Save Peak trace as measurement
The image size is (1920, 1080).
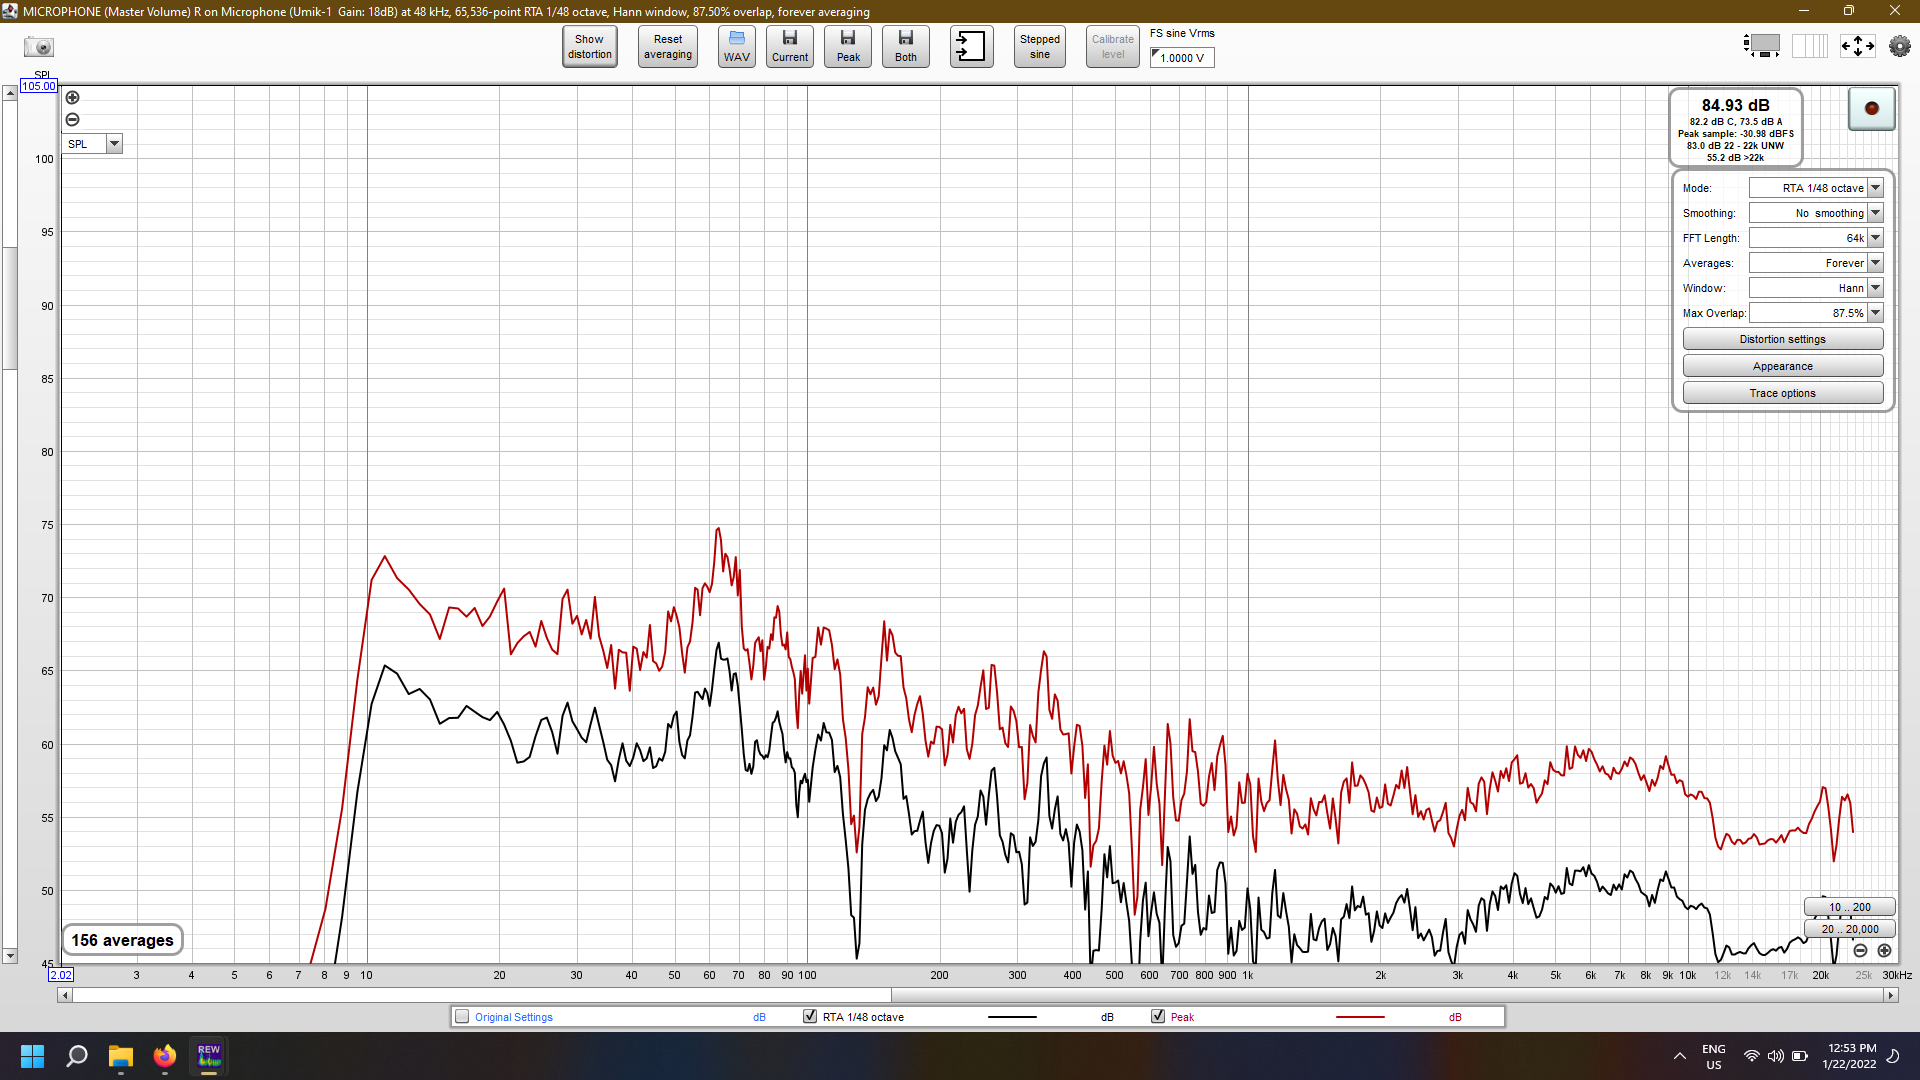[848, 47]
